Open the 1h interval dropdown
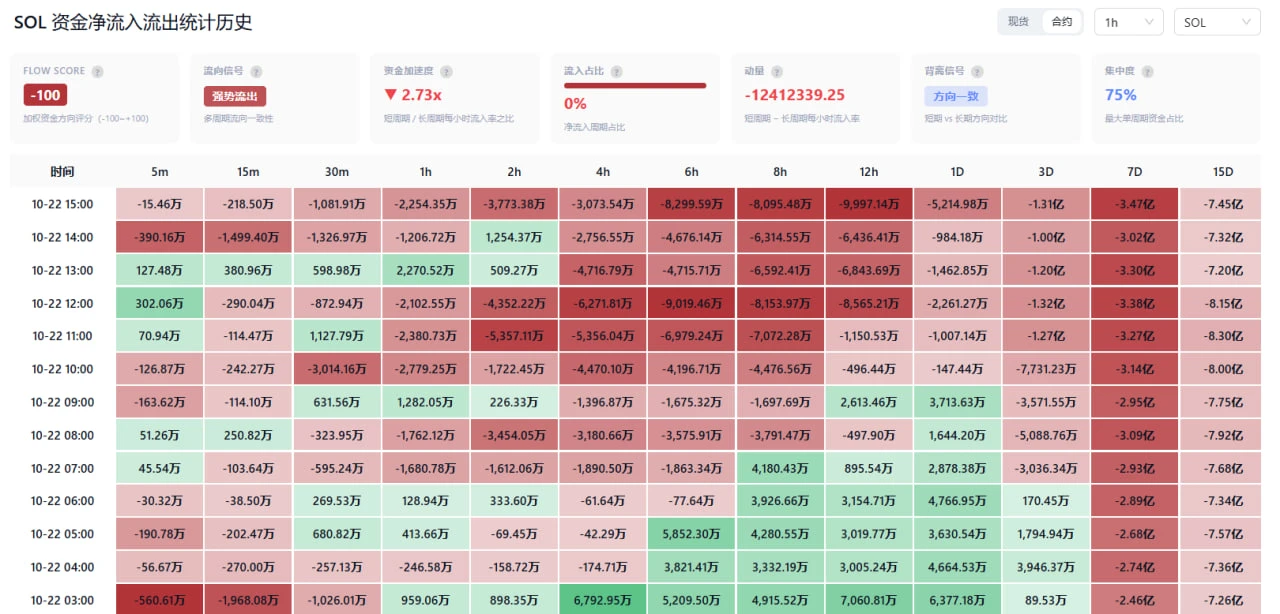 1129,22
